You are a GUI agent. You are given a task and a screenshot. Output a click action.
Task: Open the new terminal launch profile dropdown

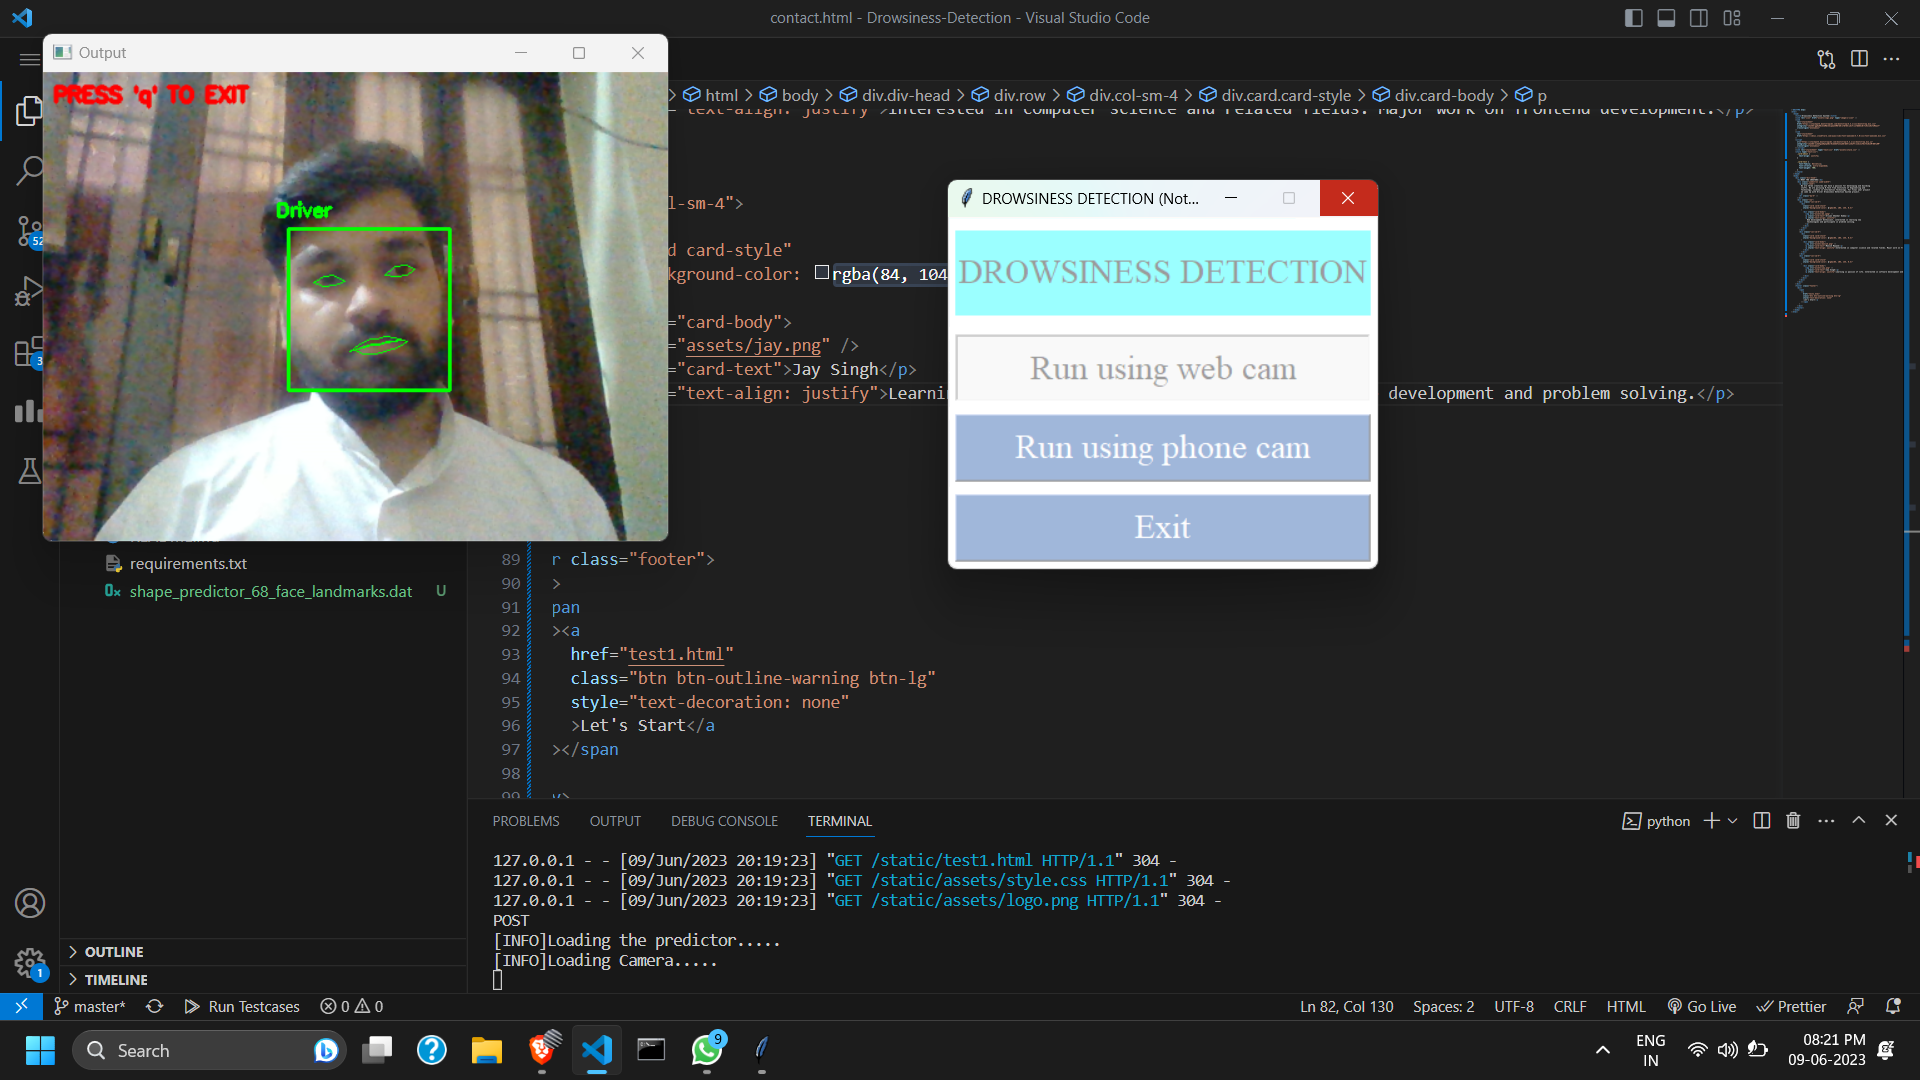click(x=1733, y=821)
